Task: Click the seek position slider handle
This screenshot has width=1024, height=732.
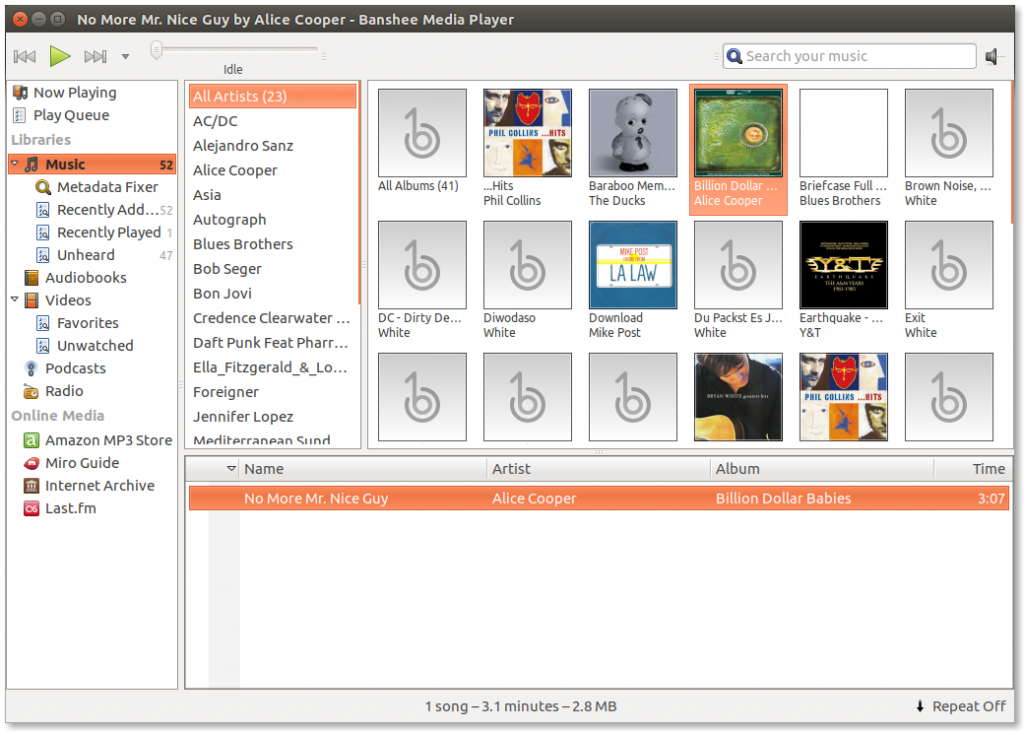Action: (156, 50)
